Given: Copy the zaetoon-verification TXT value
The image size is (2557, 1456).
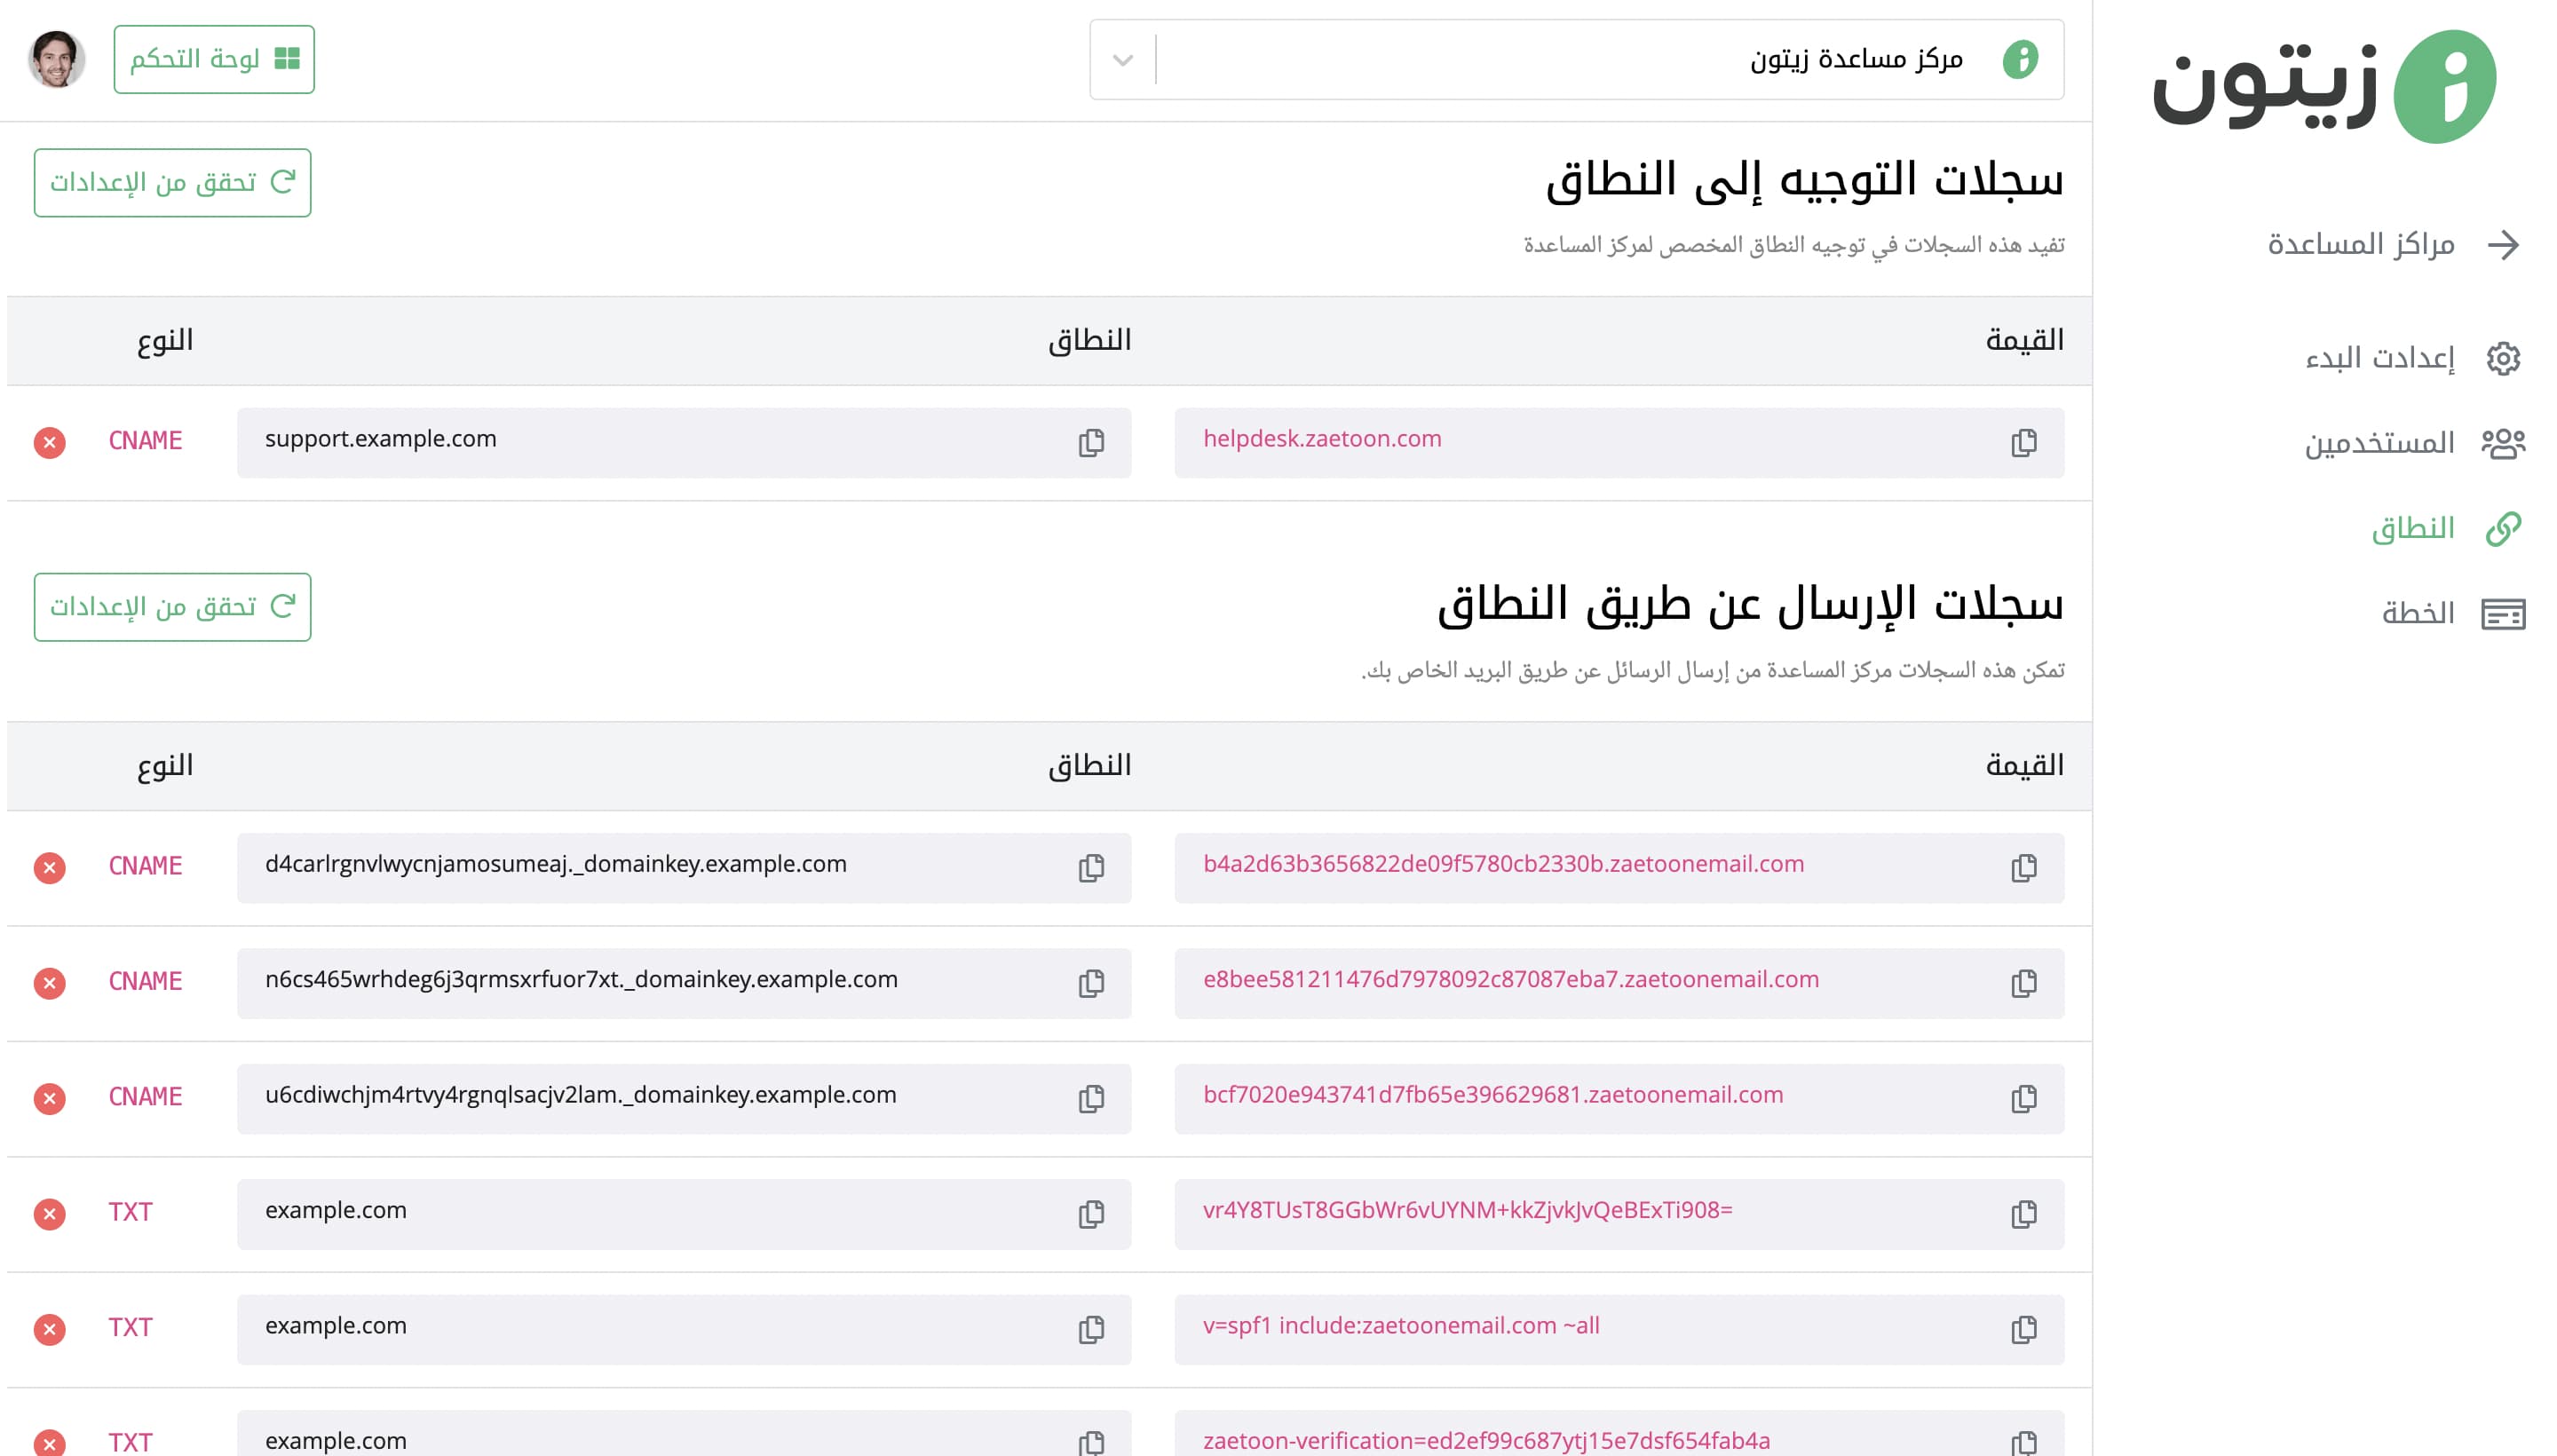Looking at the screenshot, I should (2023, 1442).
